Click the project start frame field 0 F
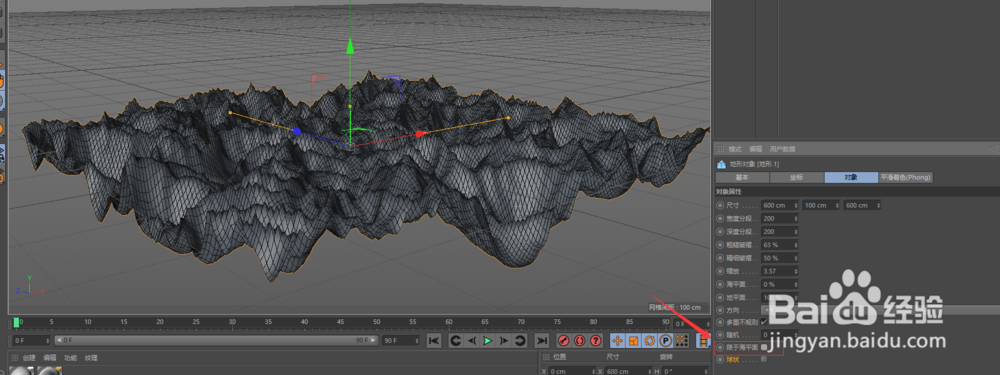Screen dimensions: 1000x375 pos(31,341)
